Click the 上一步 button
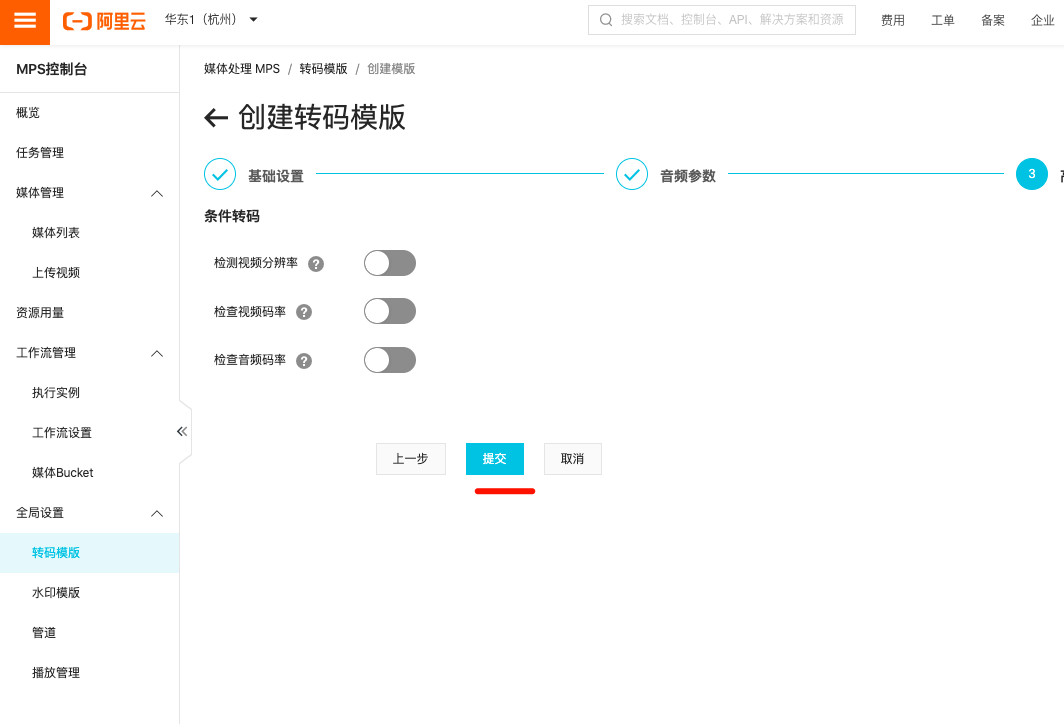Image resolution: width=1064 pixels, height=724 pixels. coord(410,459)
